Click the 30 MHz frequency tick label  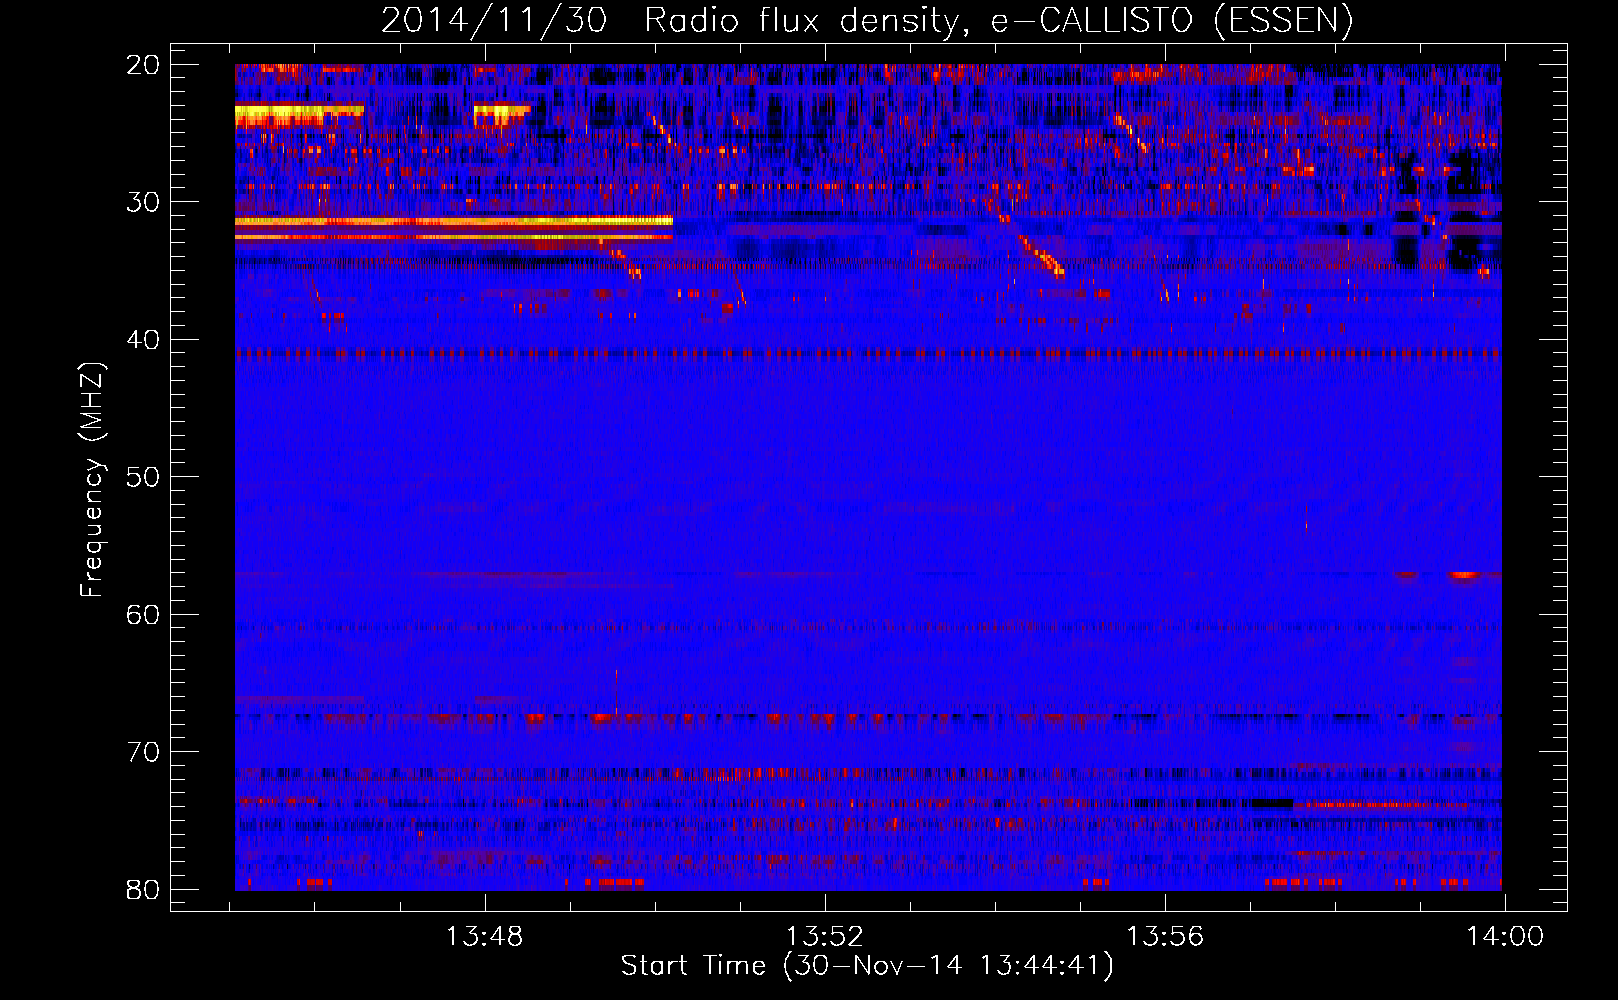[144, 202]
